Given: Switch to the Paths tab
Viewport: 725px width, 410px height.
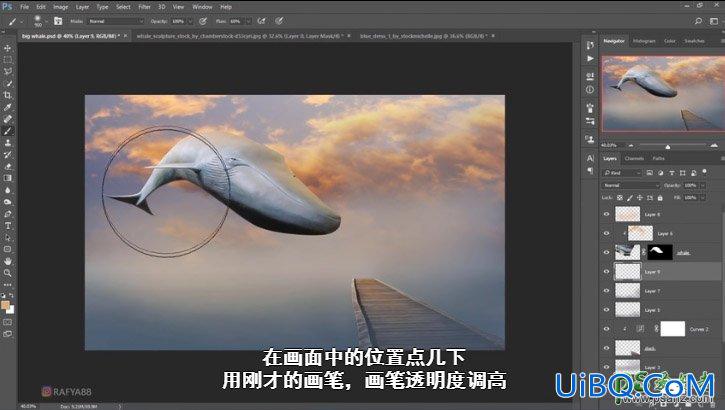Looking at the screenshot, I should point(658,159).
